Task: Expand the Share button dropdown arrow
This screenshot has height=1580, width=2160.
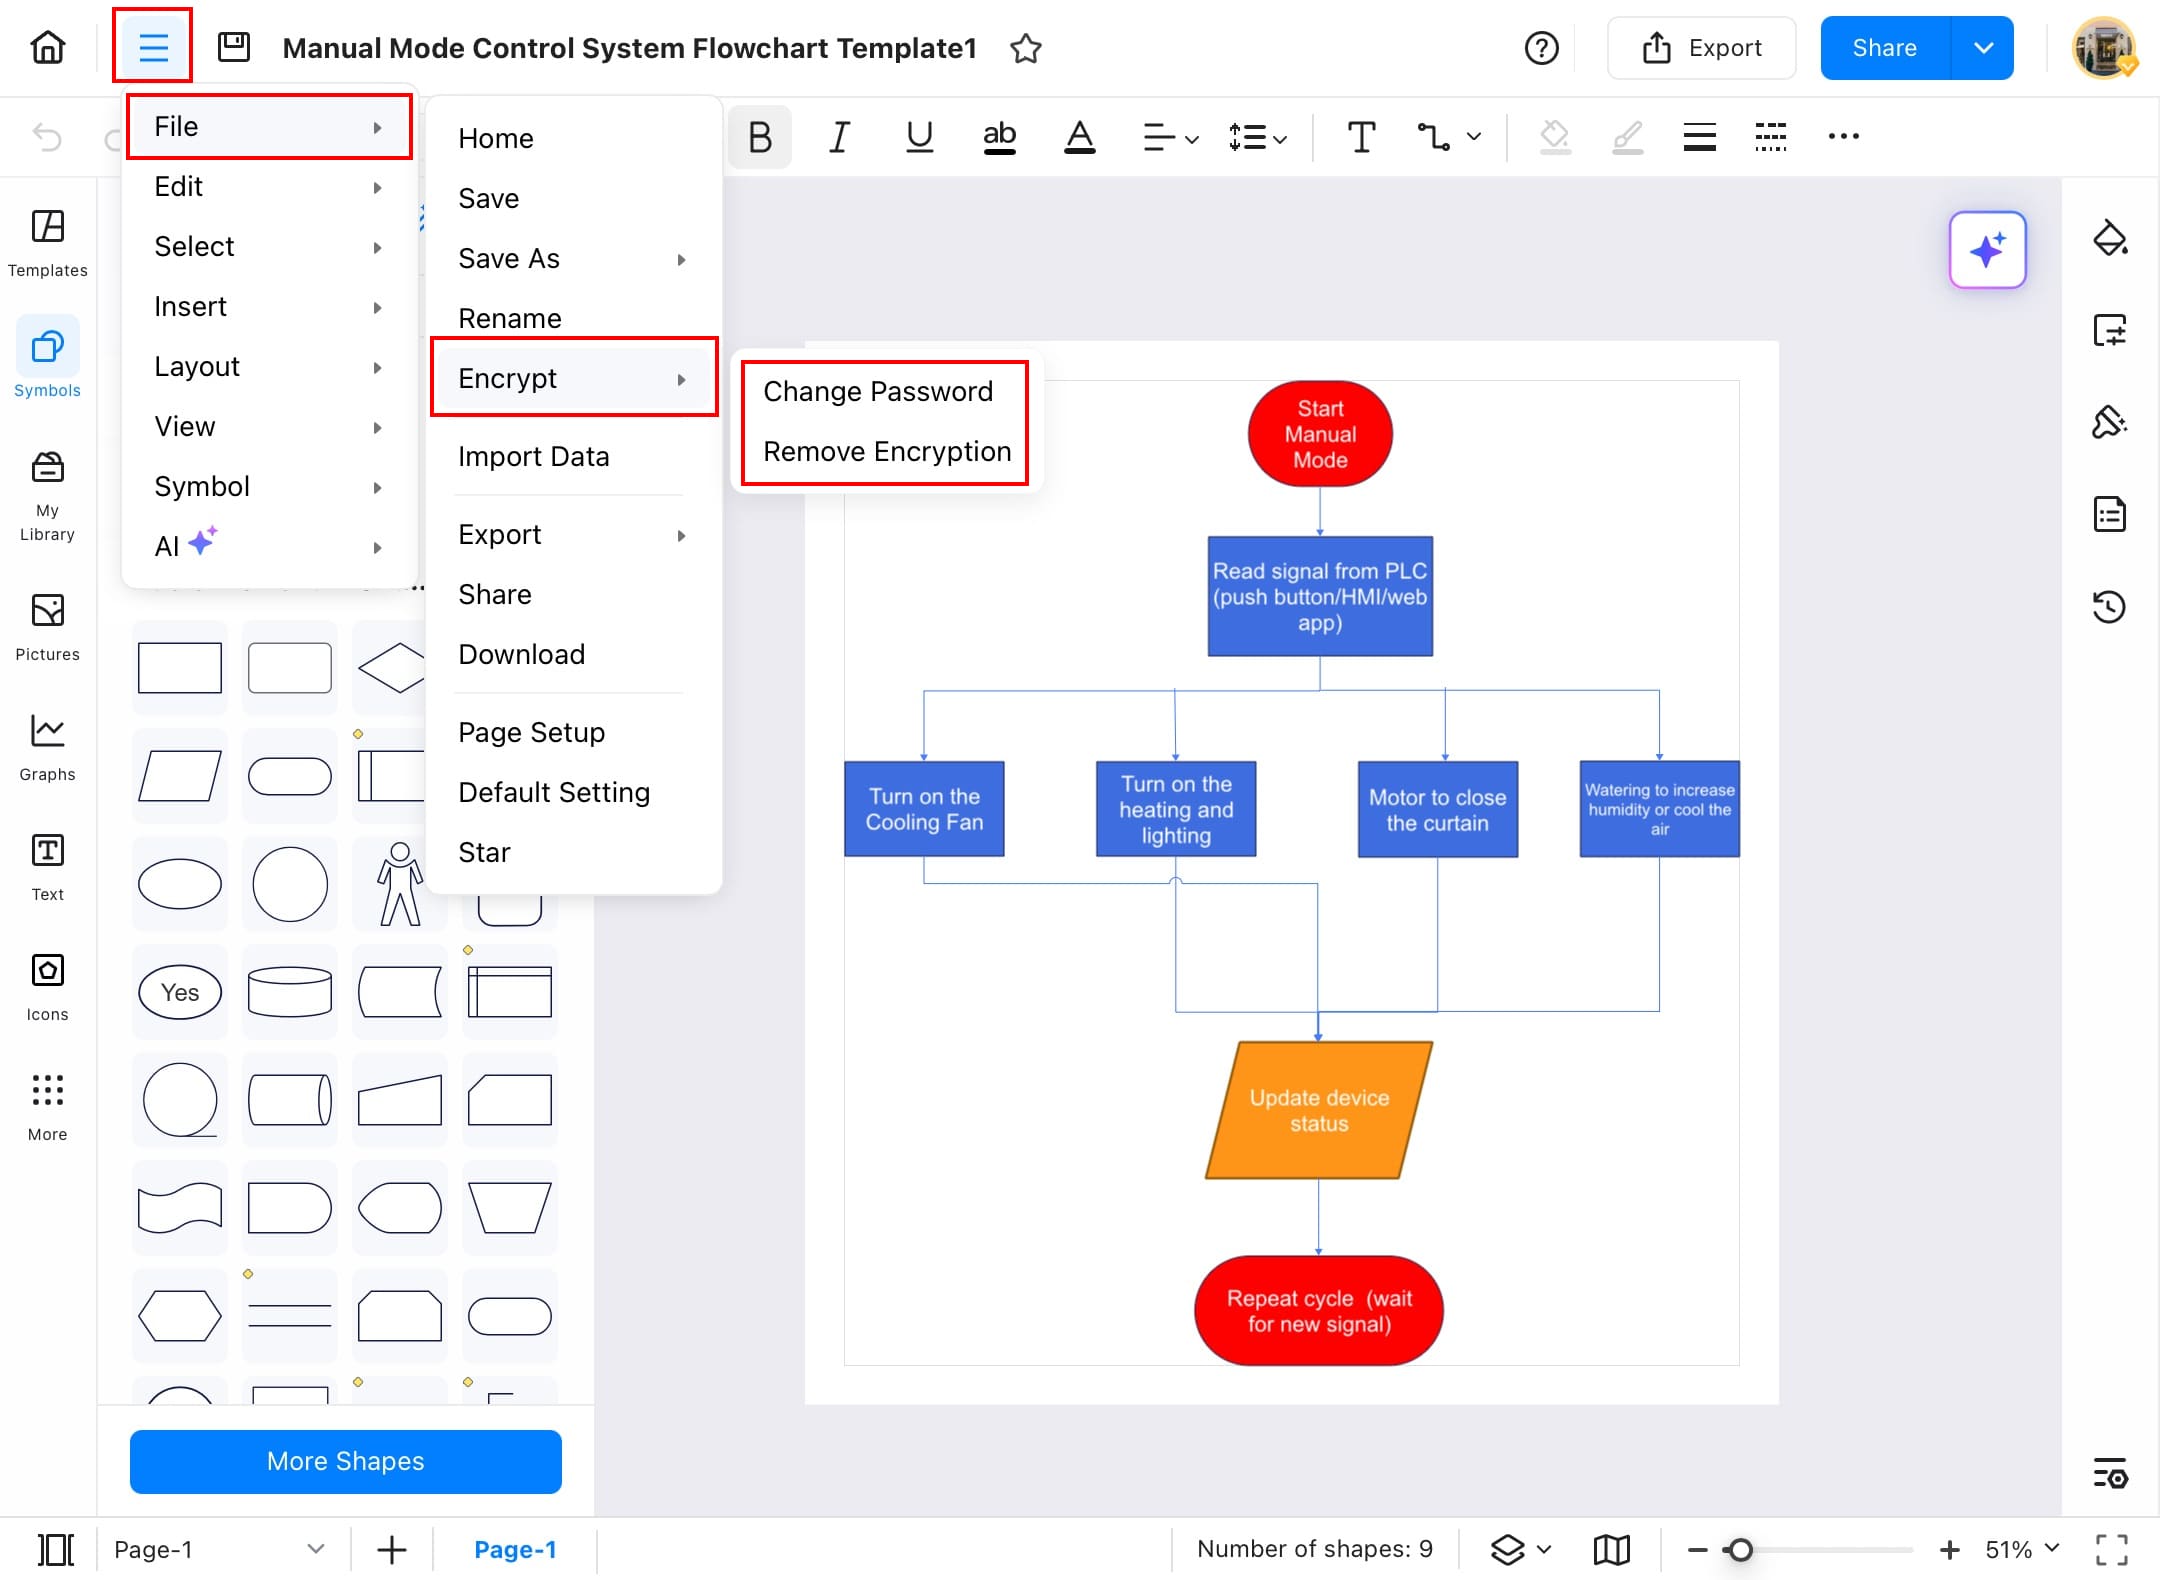Action: point(1983,48)
